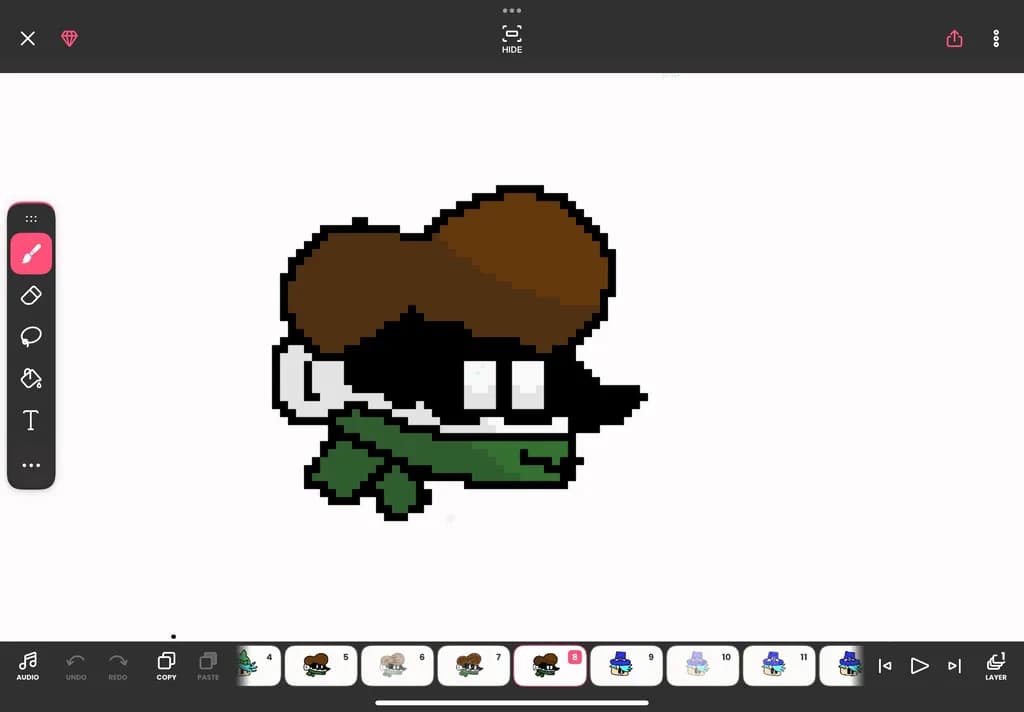Show more tools via toolbar ellipsis
Image resolution: width=1024 pixels, height=712 pixels.
[x=31, y=466]
